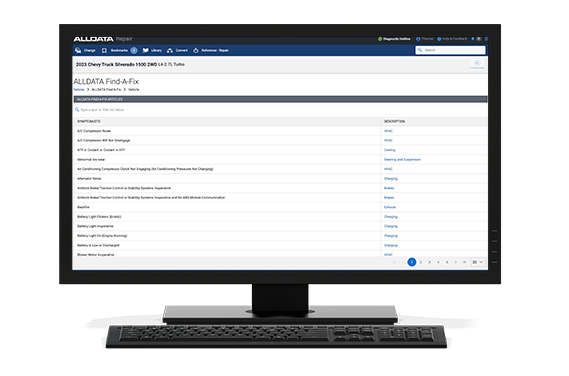Open the Steering and Suspension link
Screen dimensions: 569x376
tap(402, 160)
